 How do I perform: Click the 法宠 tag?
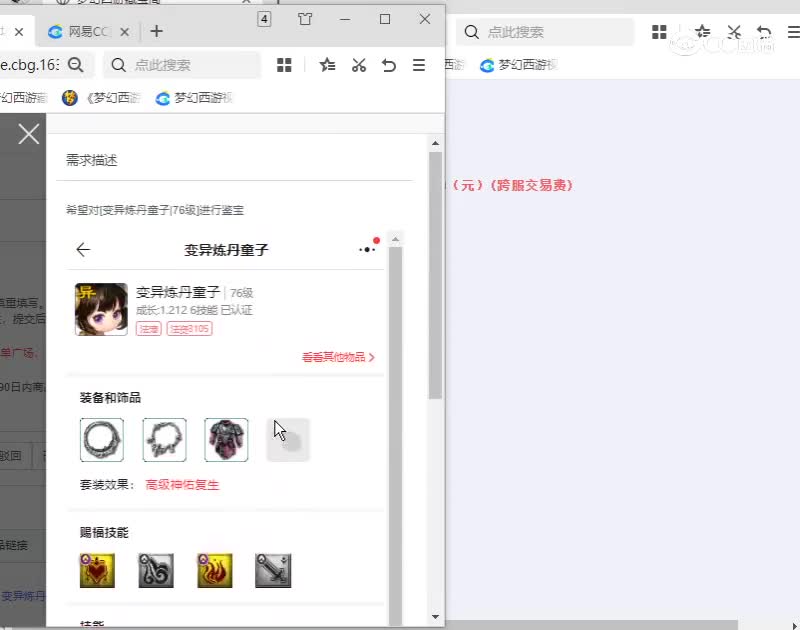148,329
